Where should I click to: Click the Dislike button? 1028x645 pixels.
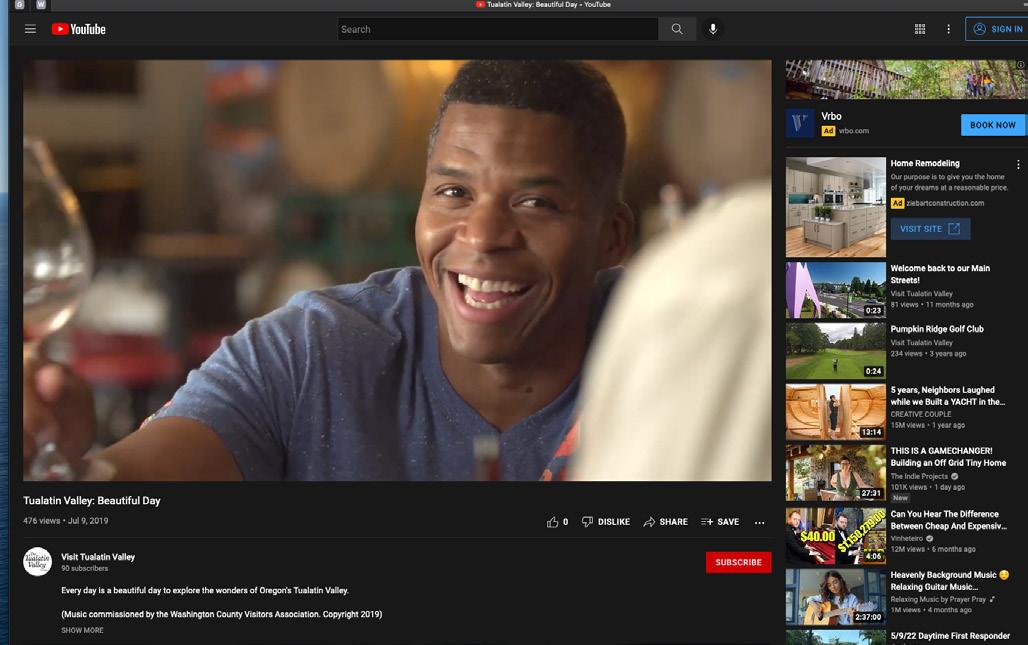[606, 522]
